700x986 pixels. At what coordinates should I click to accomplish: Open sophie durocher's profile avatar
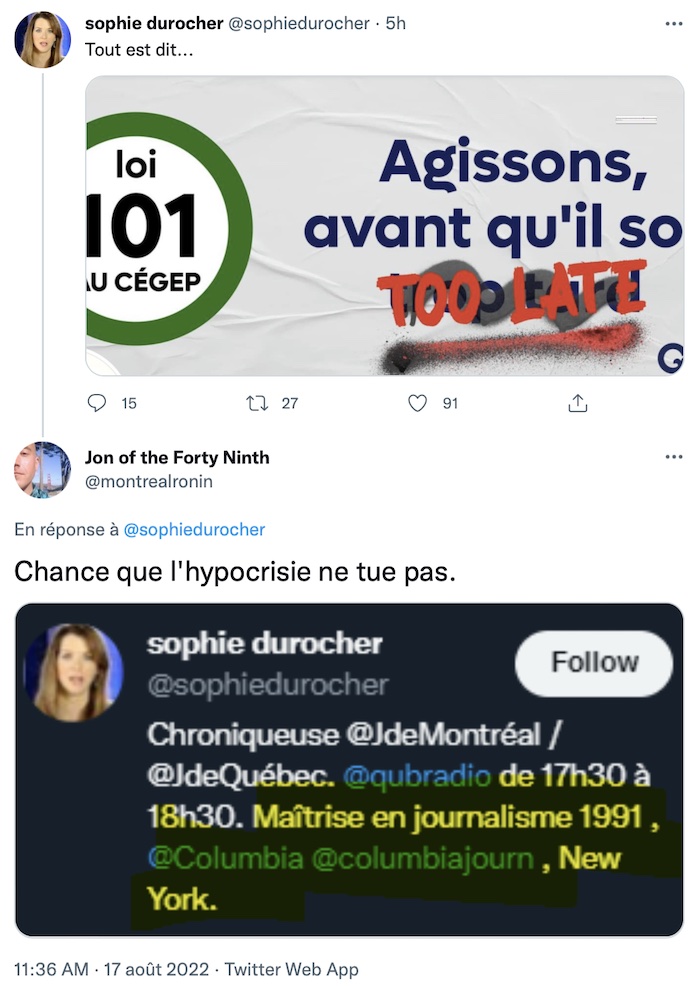point(43,39)
